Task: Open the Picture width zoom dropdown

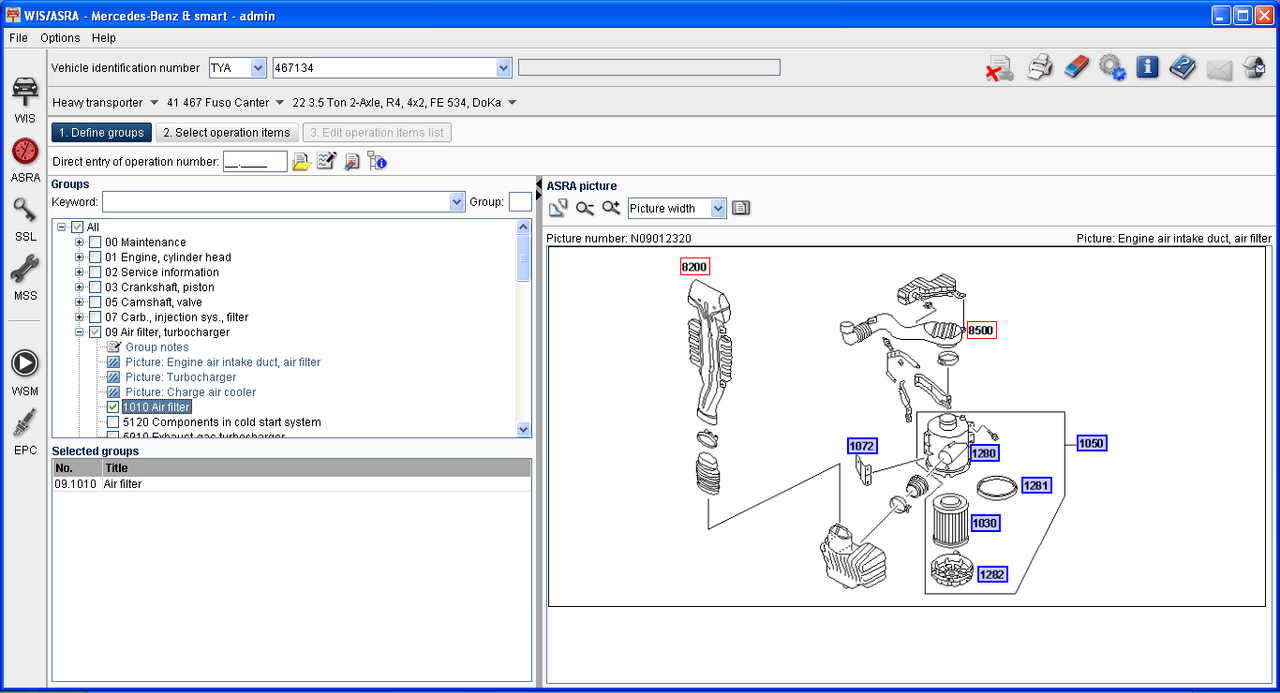Action: [x=718, y=208]
